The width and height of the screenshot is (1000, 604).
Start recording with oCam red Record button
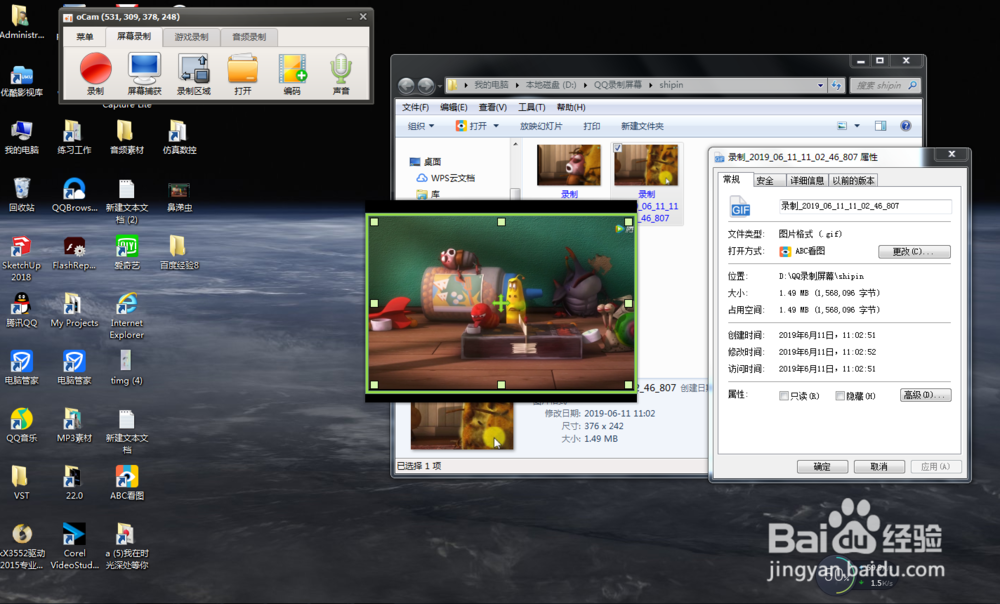coord(96,69)
